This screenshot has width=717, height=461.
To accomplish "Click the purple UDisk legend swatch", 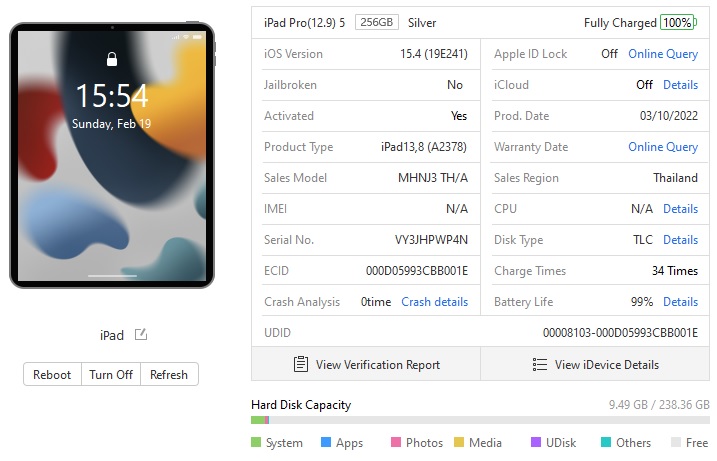I will coord(535,442).
